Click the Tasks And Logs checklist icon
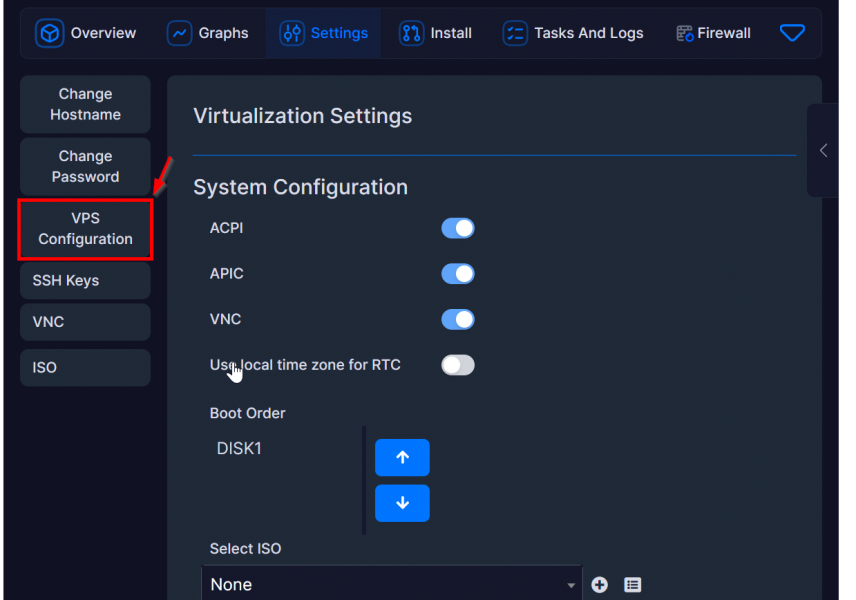 (x=515, y=33)
